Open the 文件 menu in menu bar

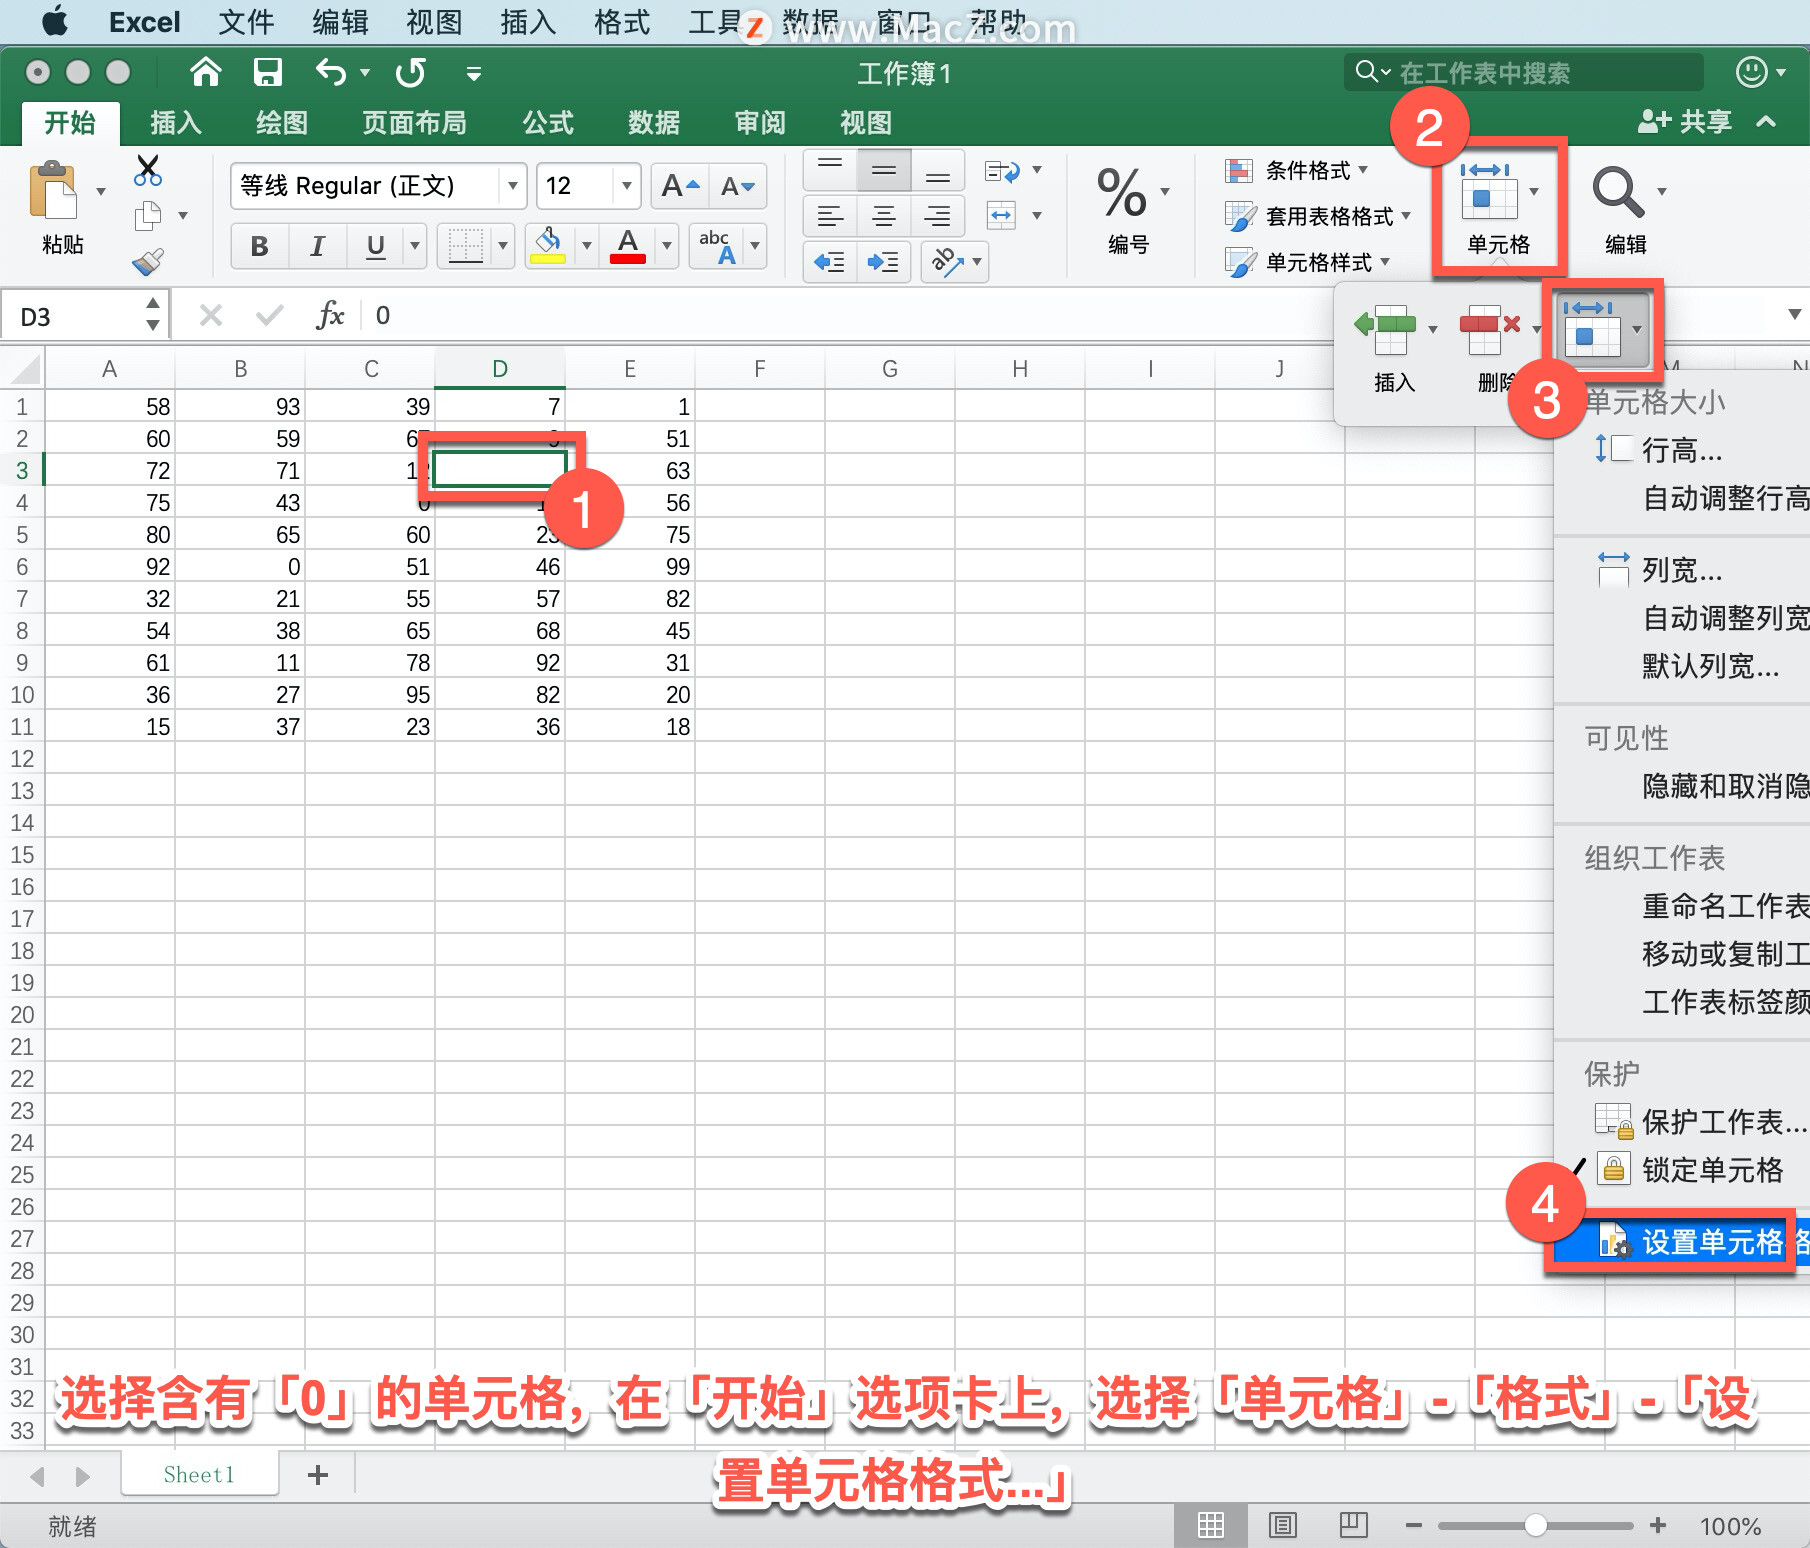coord(246,22)
